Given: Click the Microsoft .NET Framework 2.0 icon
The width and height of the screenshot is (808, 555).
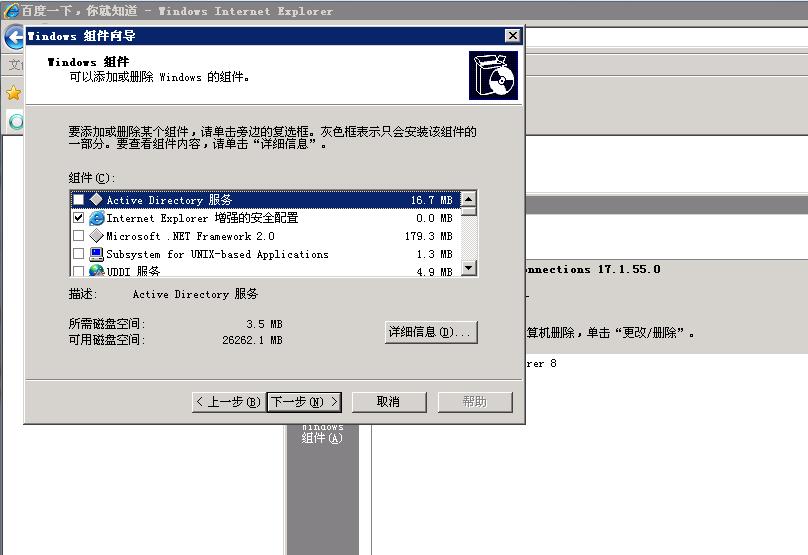Looking at the screenshot, I should tap(96, 236).
